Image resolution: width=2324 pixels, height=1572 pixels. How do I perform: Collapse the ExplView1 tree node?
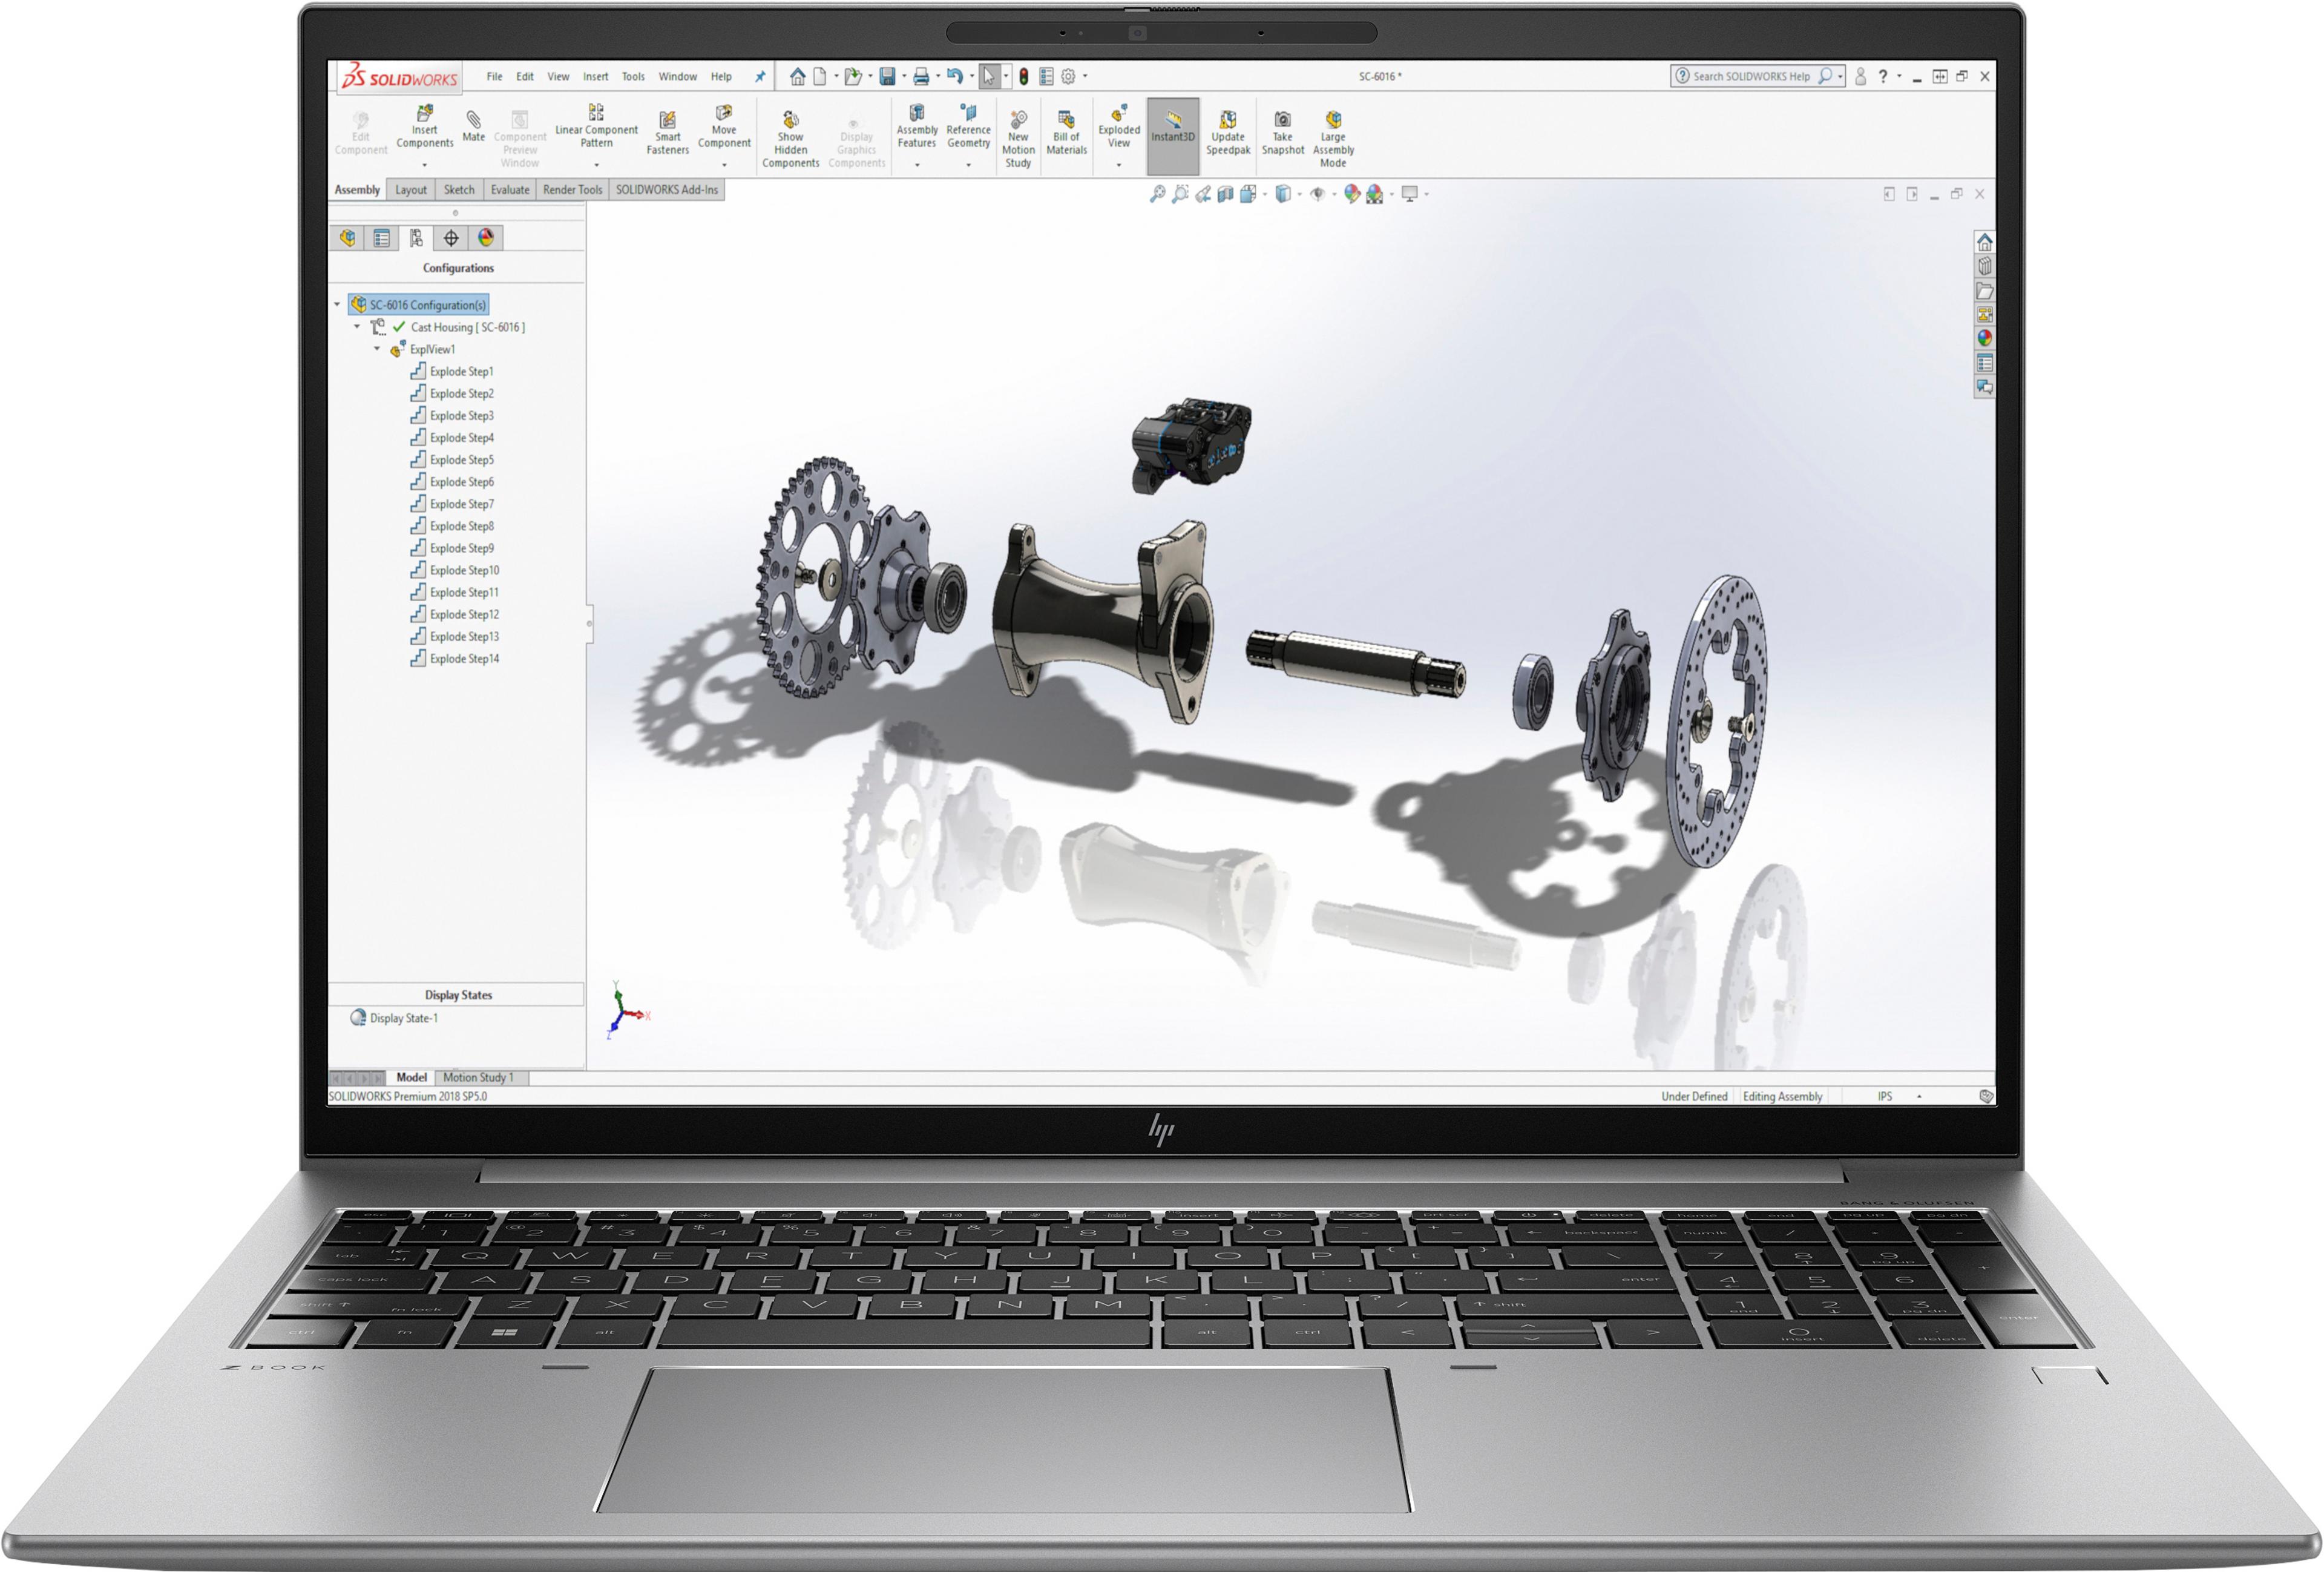(377, 349)
